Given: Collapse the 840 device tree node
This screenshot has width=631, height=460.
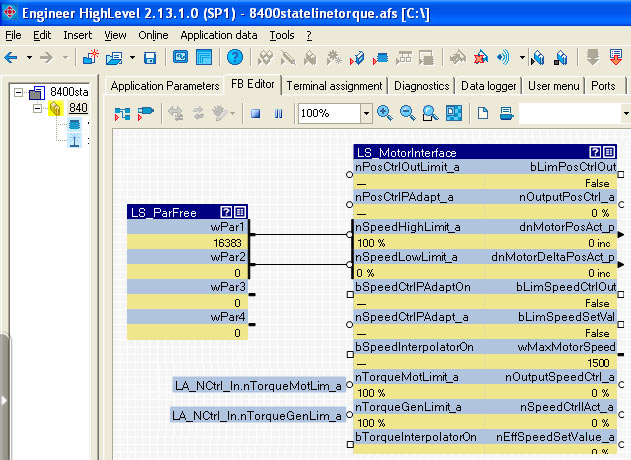Looking at the screenshot, I should (x=38, y=108).
